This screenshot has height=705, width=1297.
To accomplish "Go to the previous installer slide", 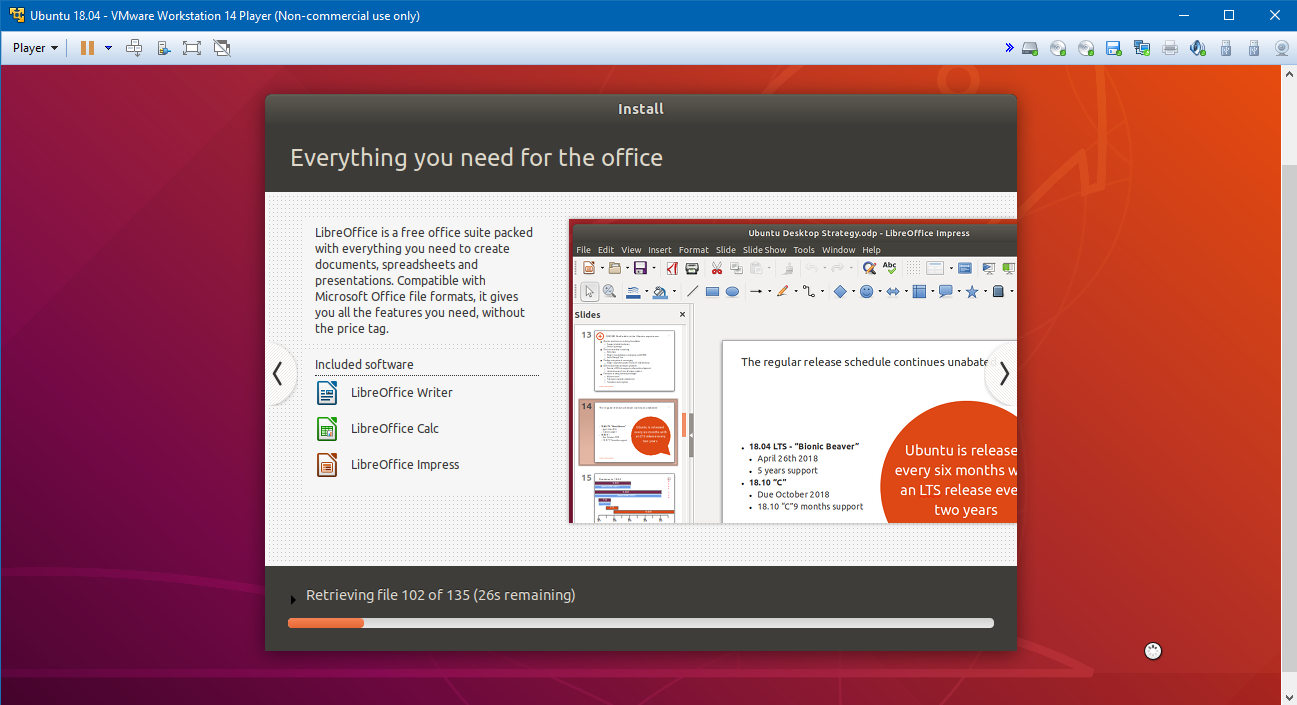I will pos(278,374).
